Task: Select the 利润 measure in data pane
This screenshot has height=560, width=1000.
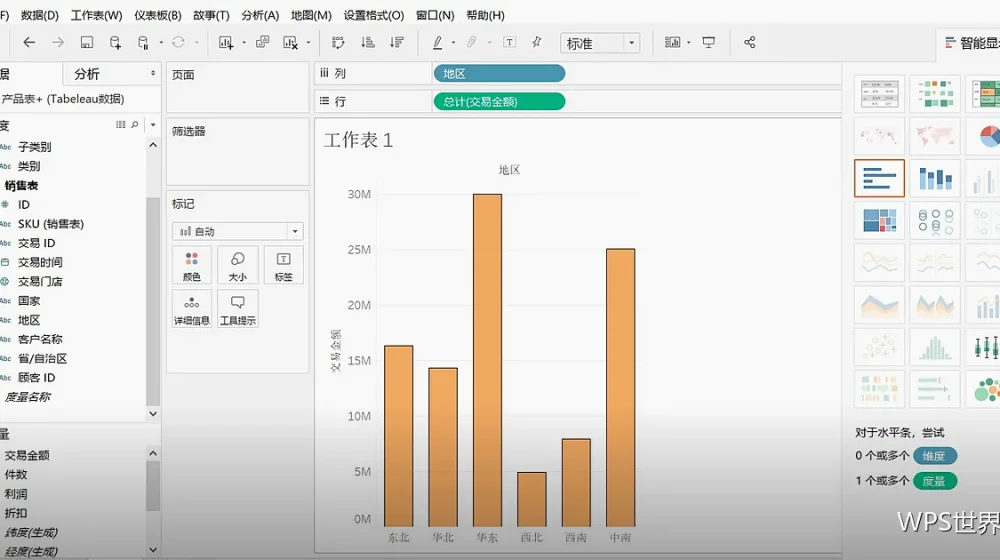Action: pyautogui.click(x=16, y=494)
